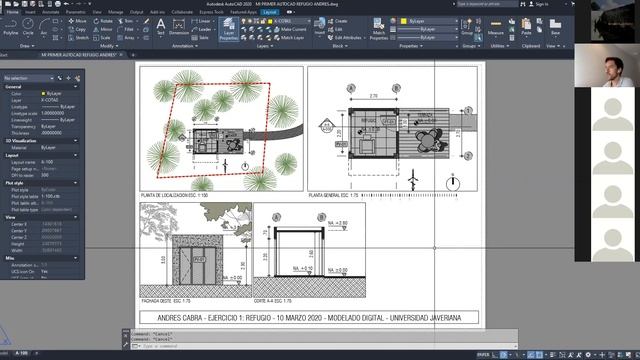Activate the Rotate command

tap(103, 21)
